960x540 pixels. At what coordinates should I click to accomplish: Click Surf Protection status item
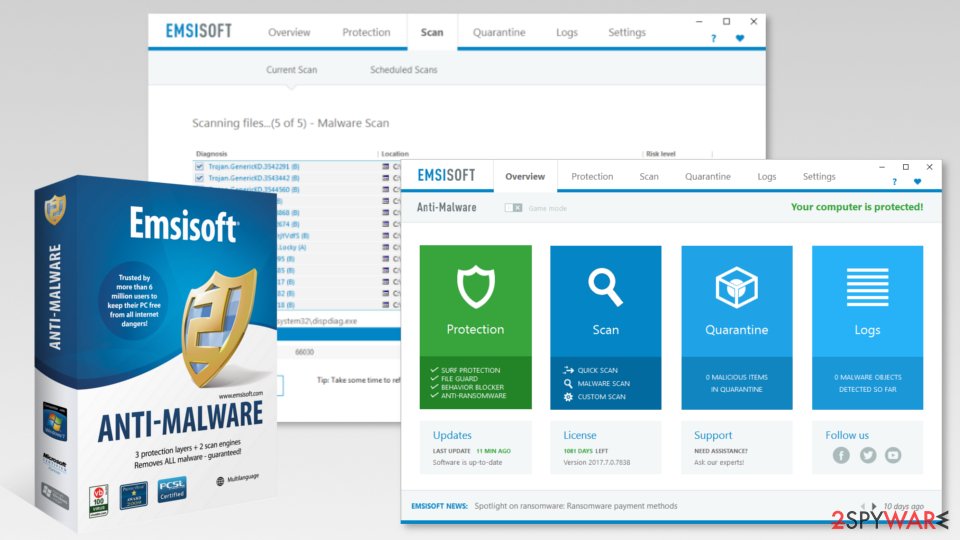(x=465, y=370)
